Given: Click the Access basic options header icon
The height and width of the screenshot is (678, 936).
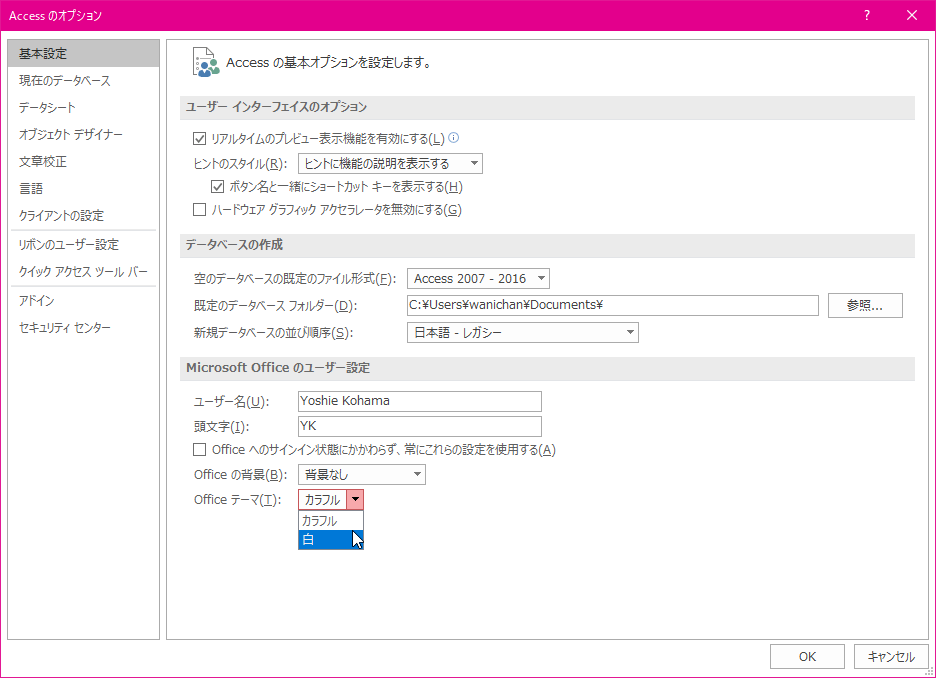Looking at the screenshot, I should 206,62.
